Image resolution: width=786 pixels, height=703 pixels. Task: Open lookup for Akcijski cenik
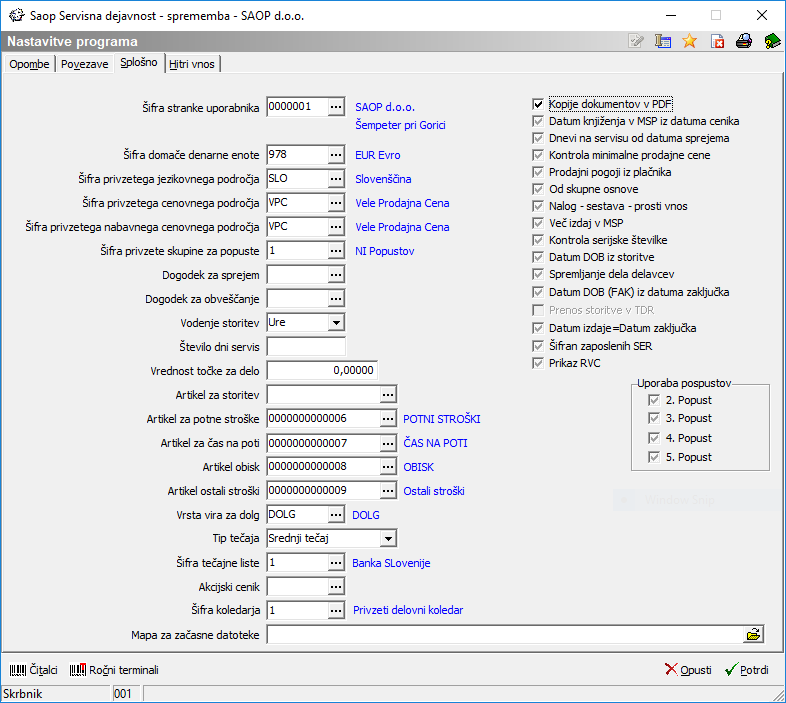tap(336, 587)
